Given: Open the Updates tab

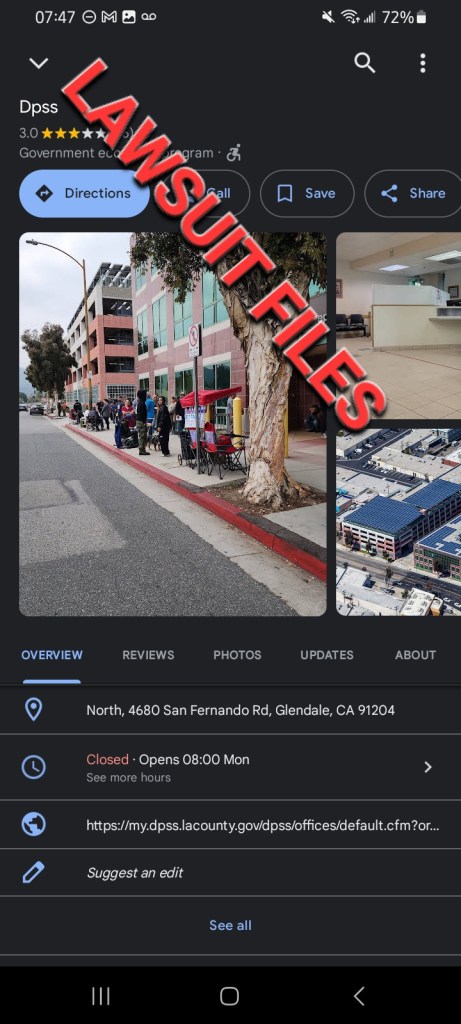Looking at the screenshot, I should pyautogui.click(x=326, y=655).
